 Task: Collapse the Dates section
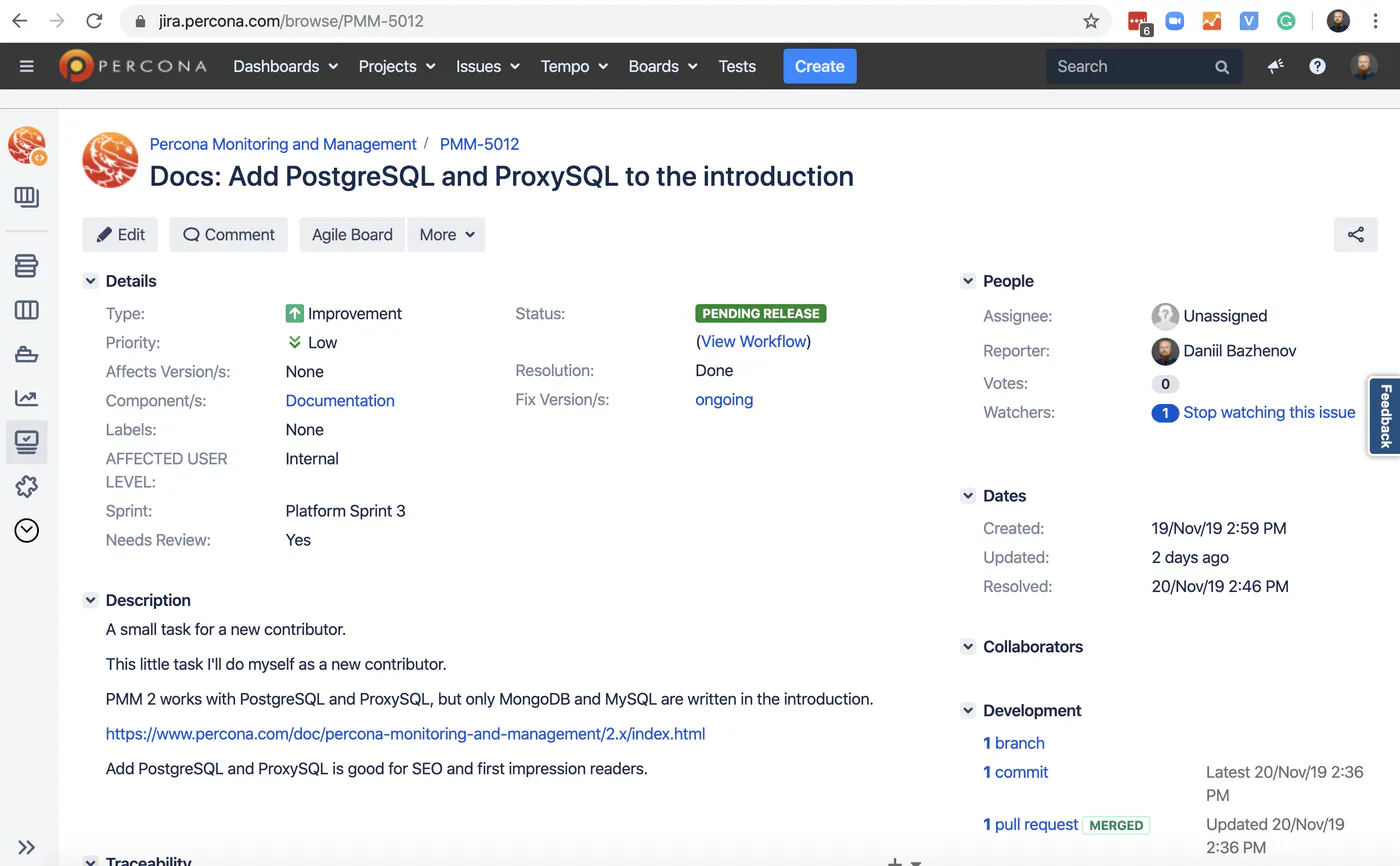[968, 496]
